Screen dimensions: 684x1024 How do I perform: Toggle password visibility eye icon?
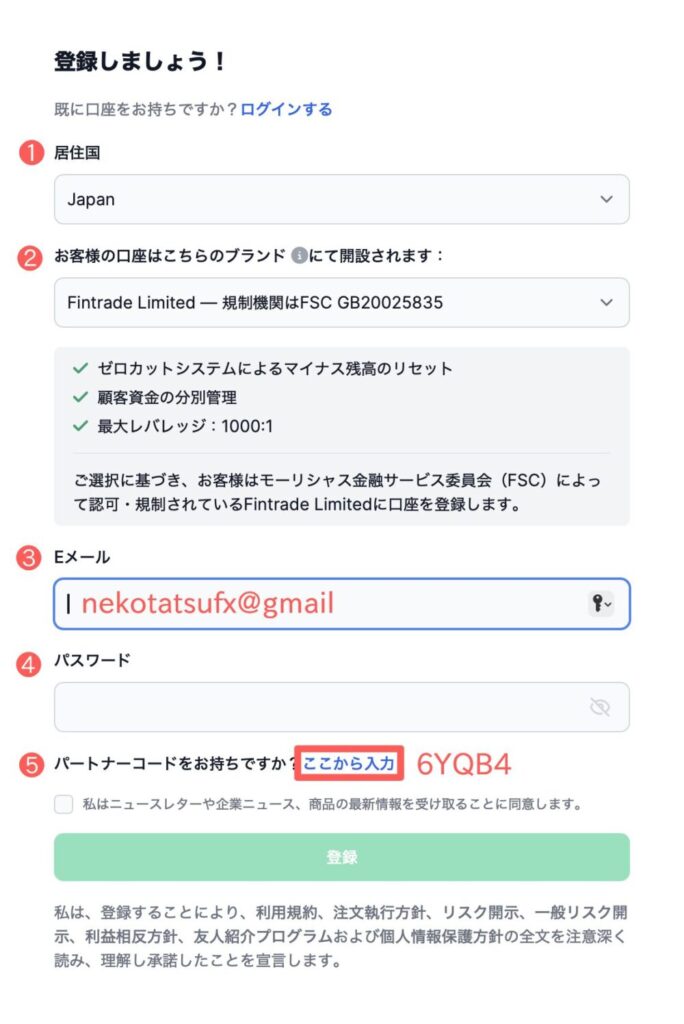point(599,707)
